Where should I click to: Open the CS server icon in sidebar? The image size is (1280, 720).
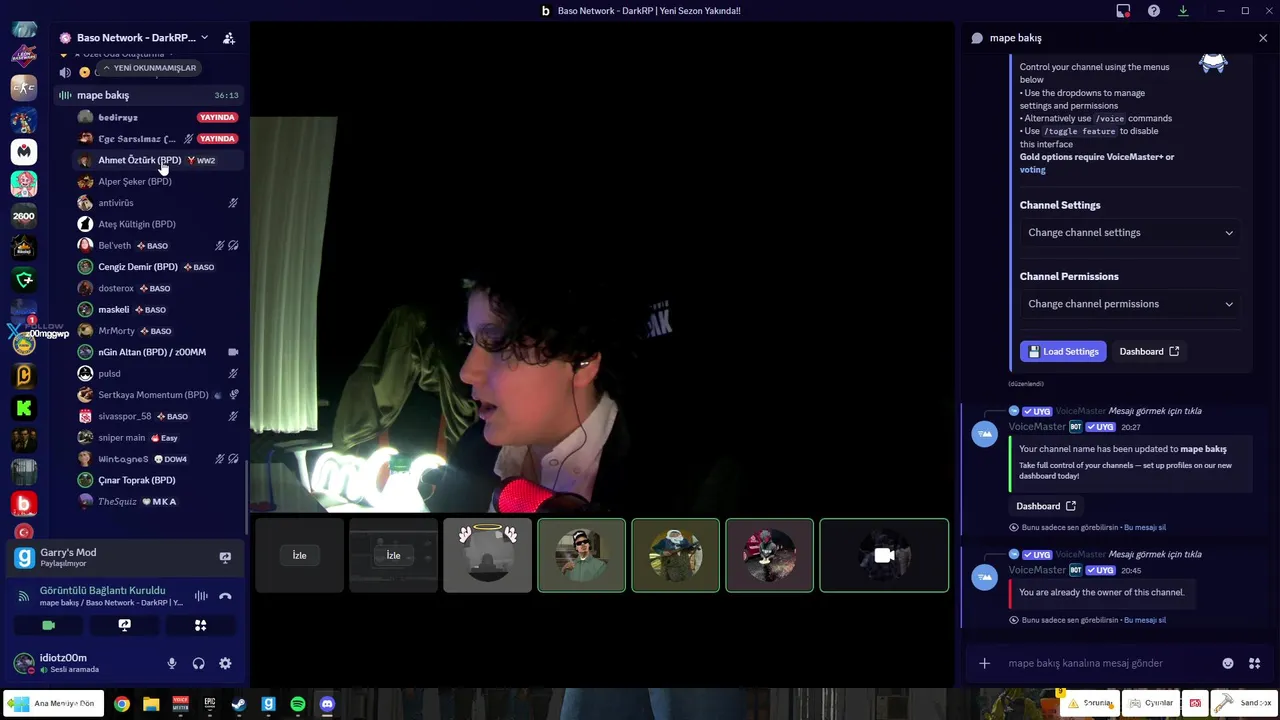tap(24, 87)
